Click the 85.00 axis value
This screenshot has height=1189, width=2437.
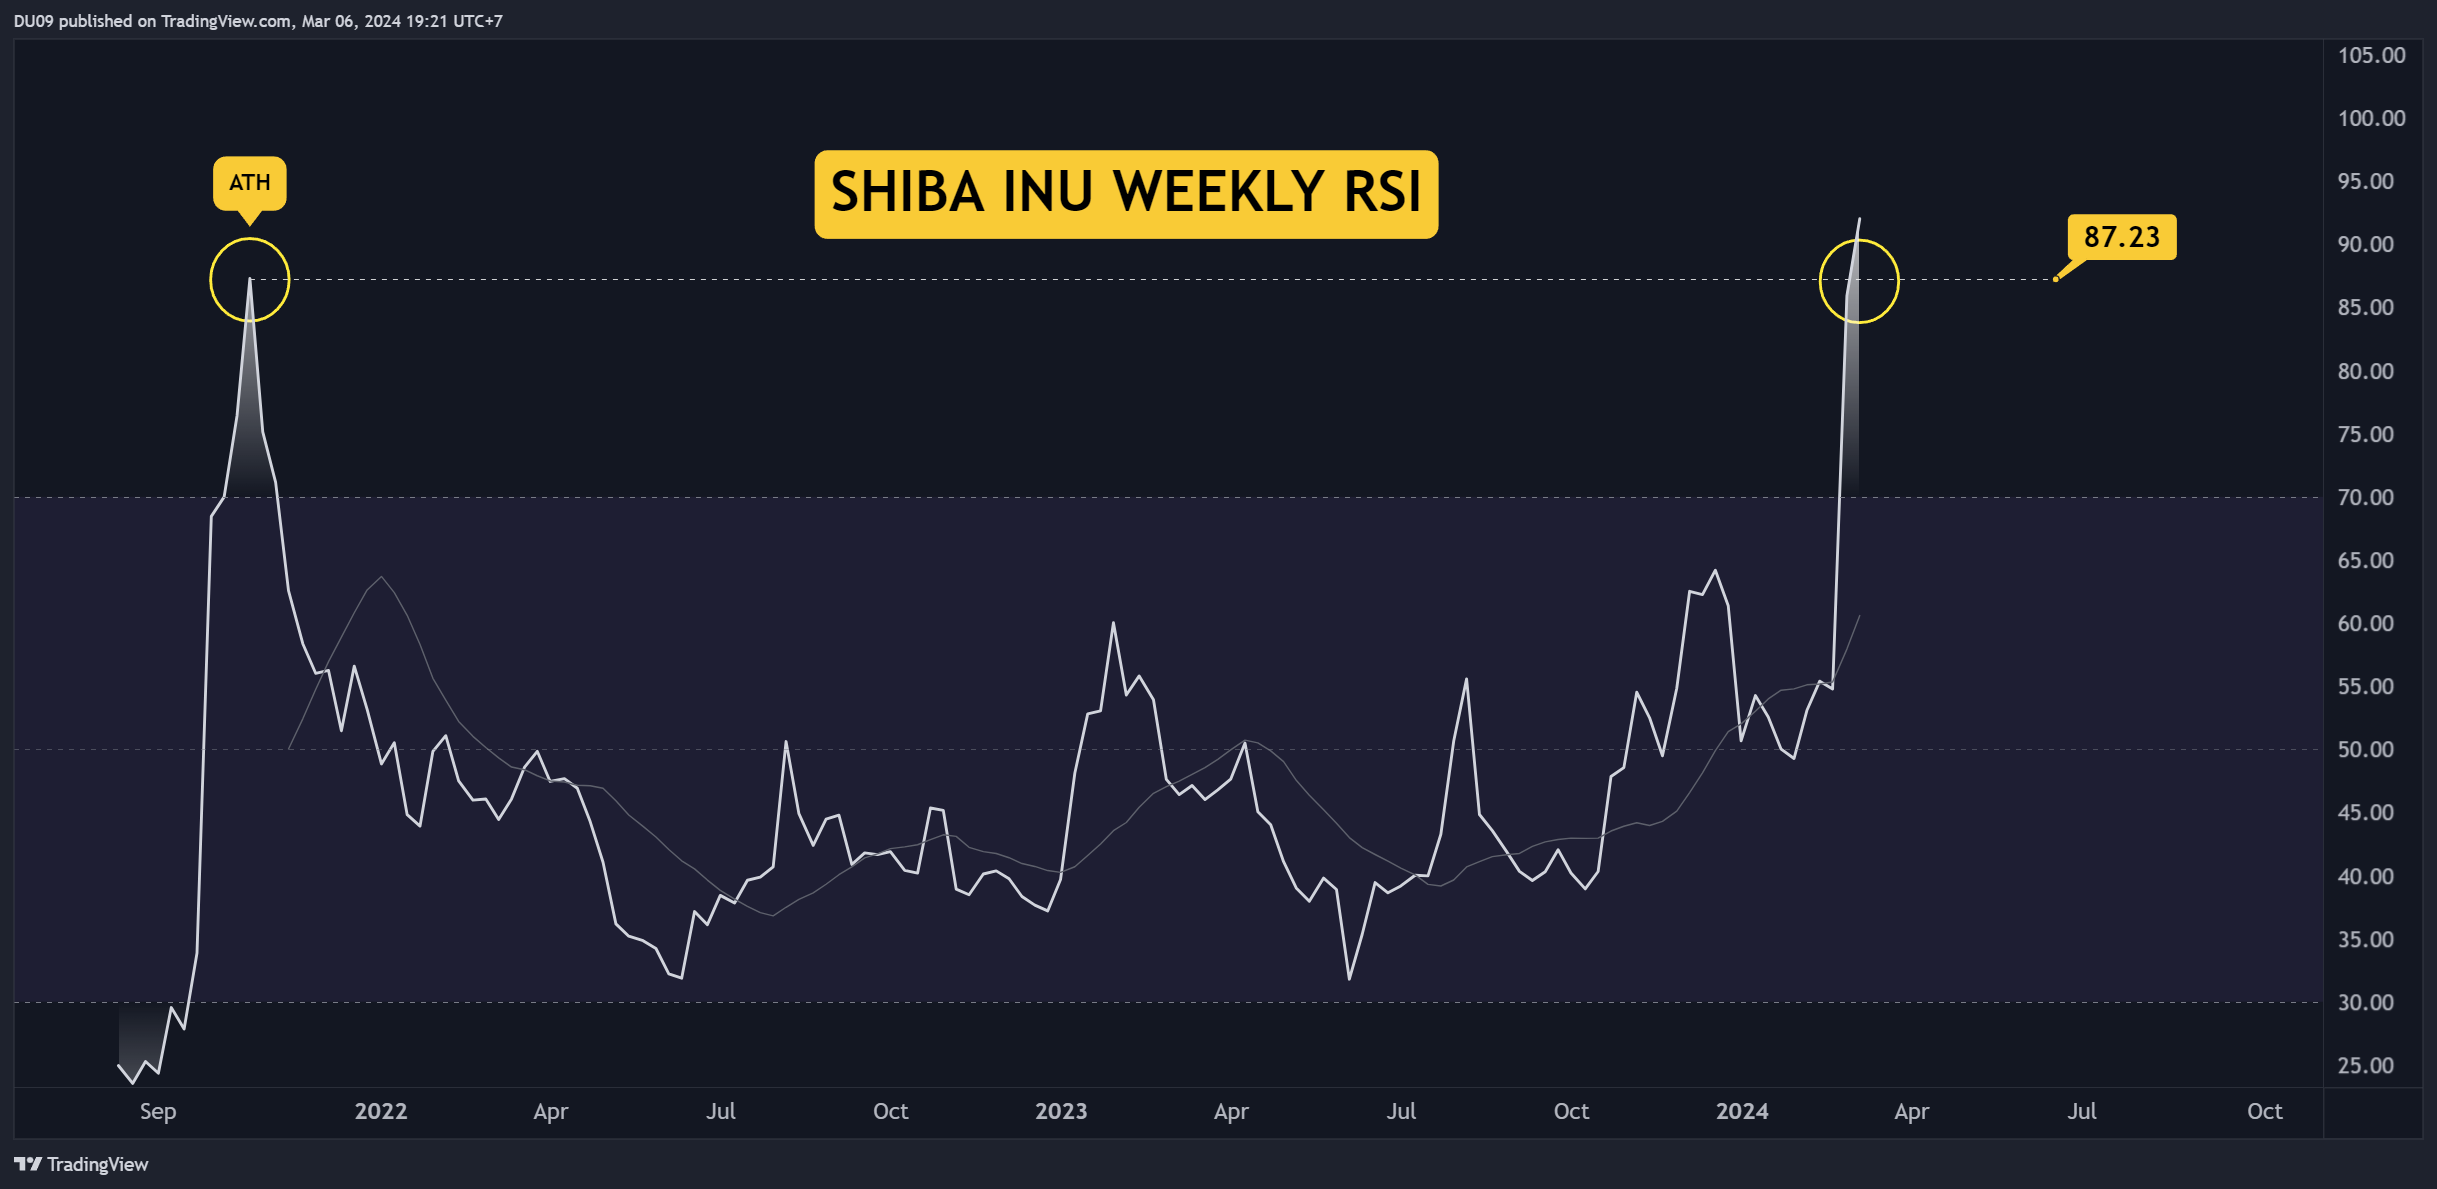(x=2366, y=307)
